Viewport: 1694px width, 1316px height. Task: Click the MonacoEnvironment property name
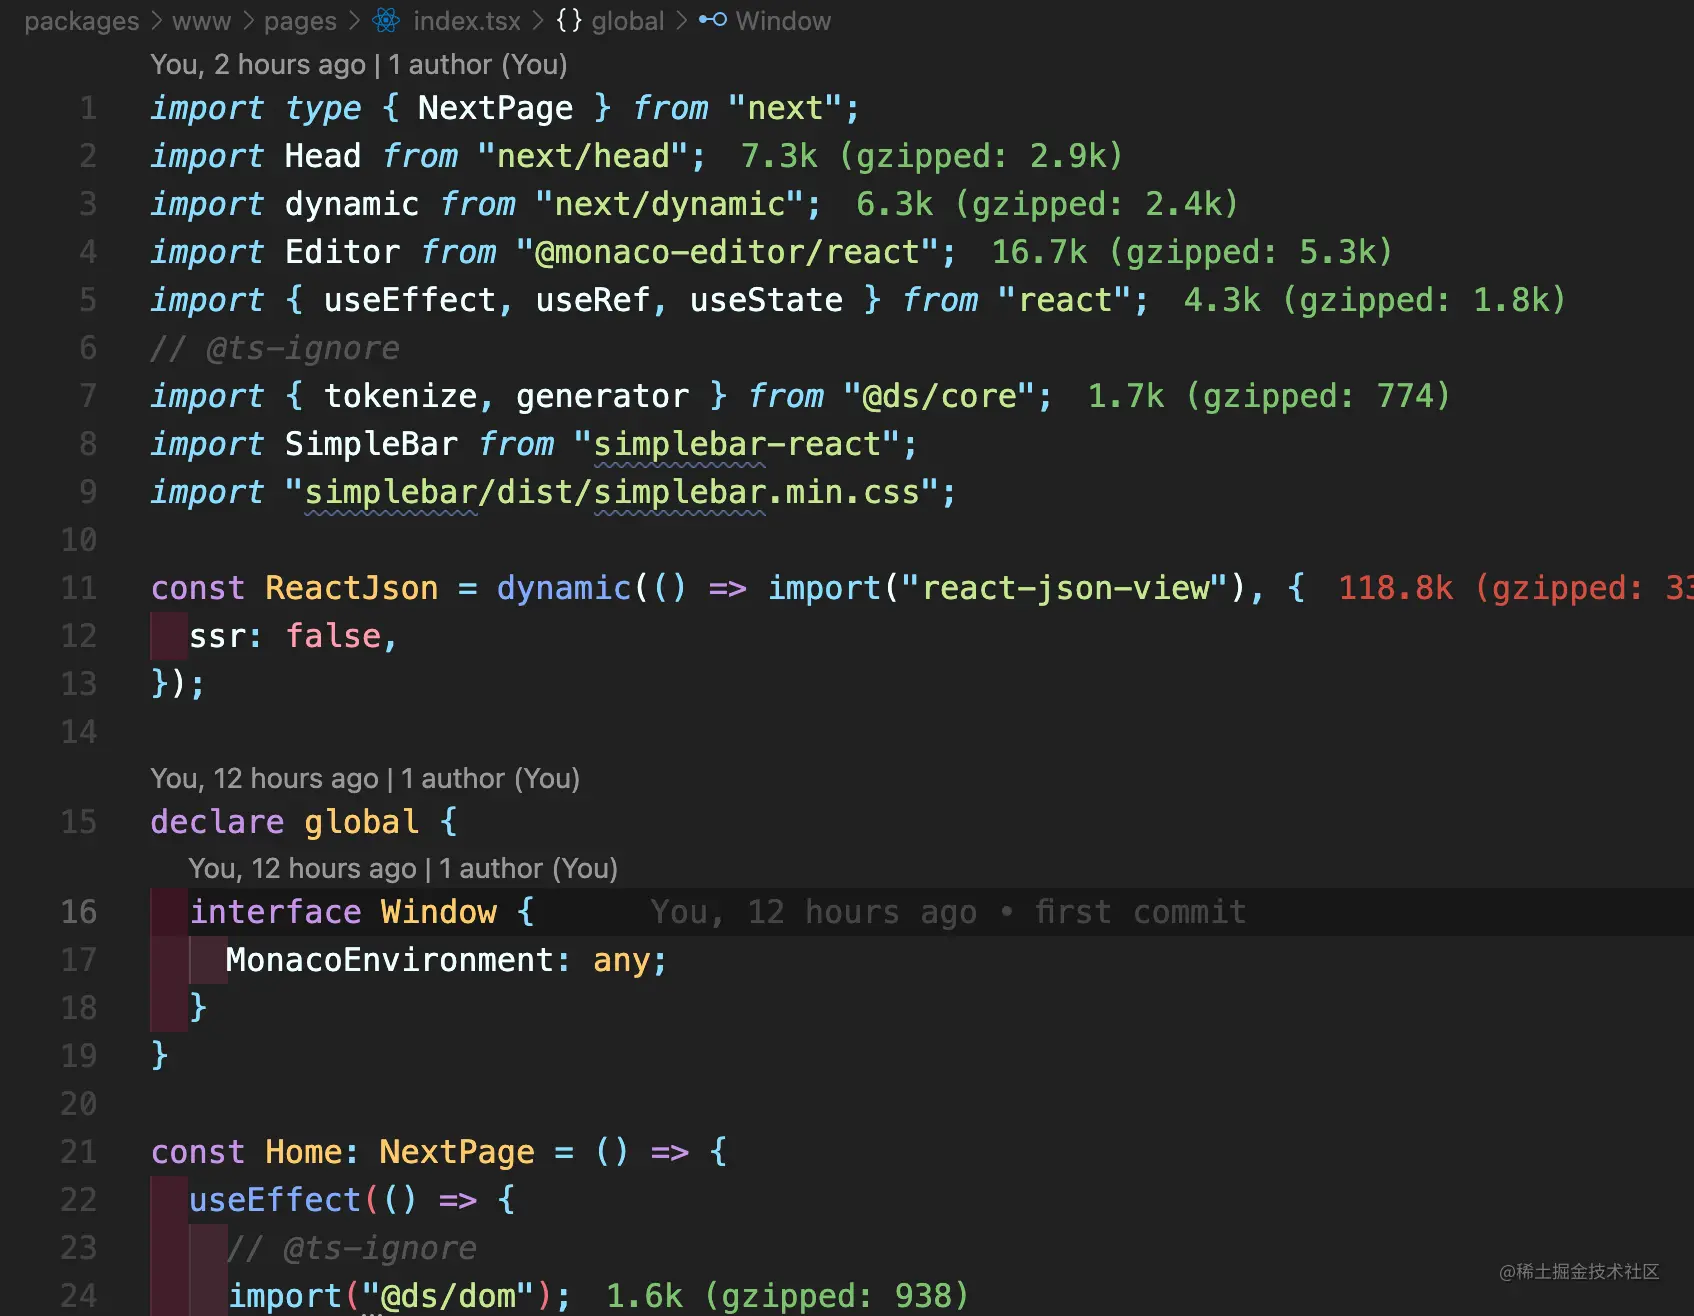coord(389,960)
